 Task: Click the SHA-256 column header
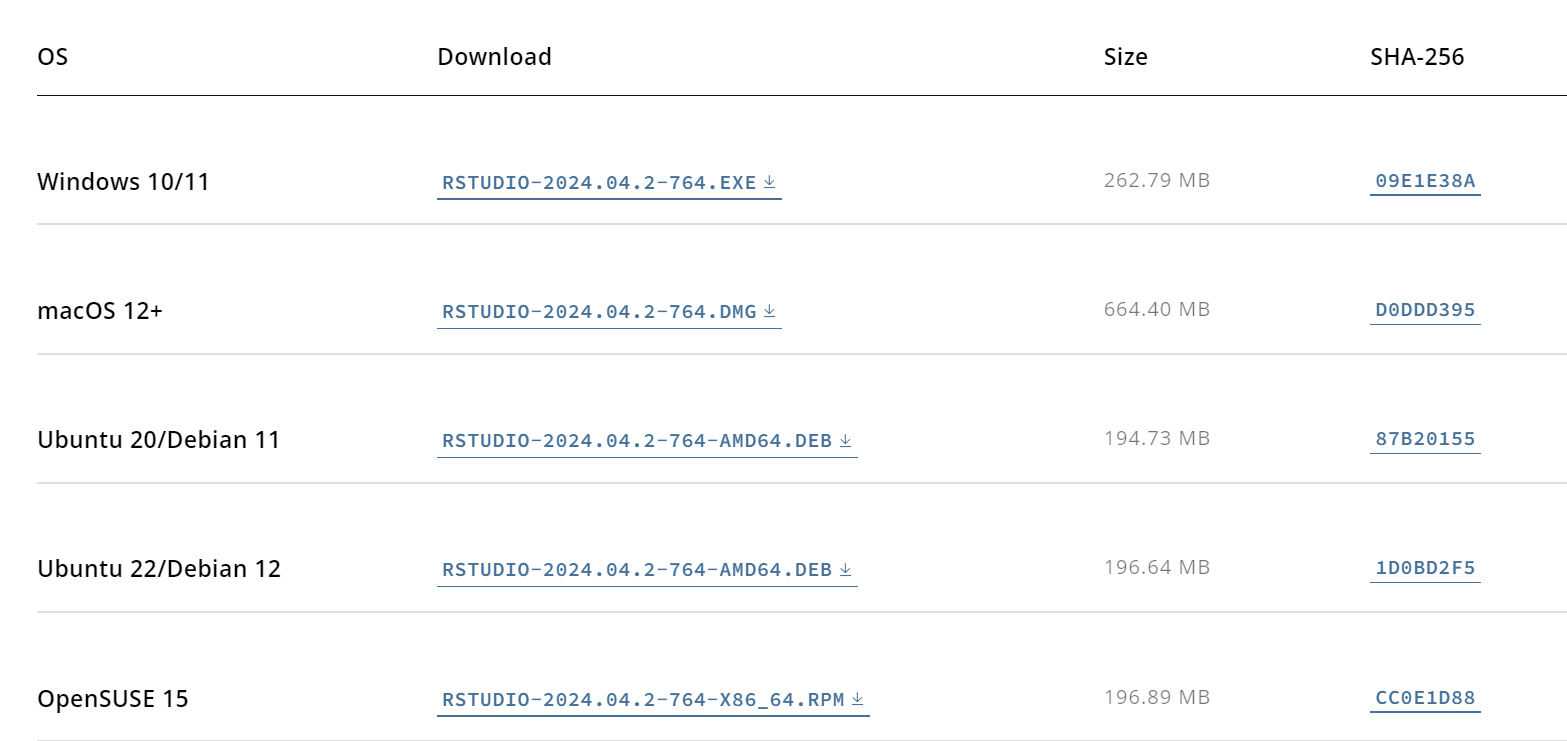1416,57
